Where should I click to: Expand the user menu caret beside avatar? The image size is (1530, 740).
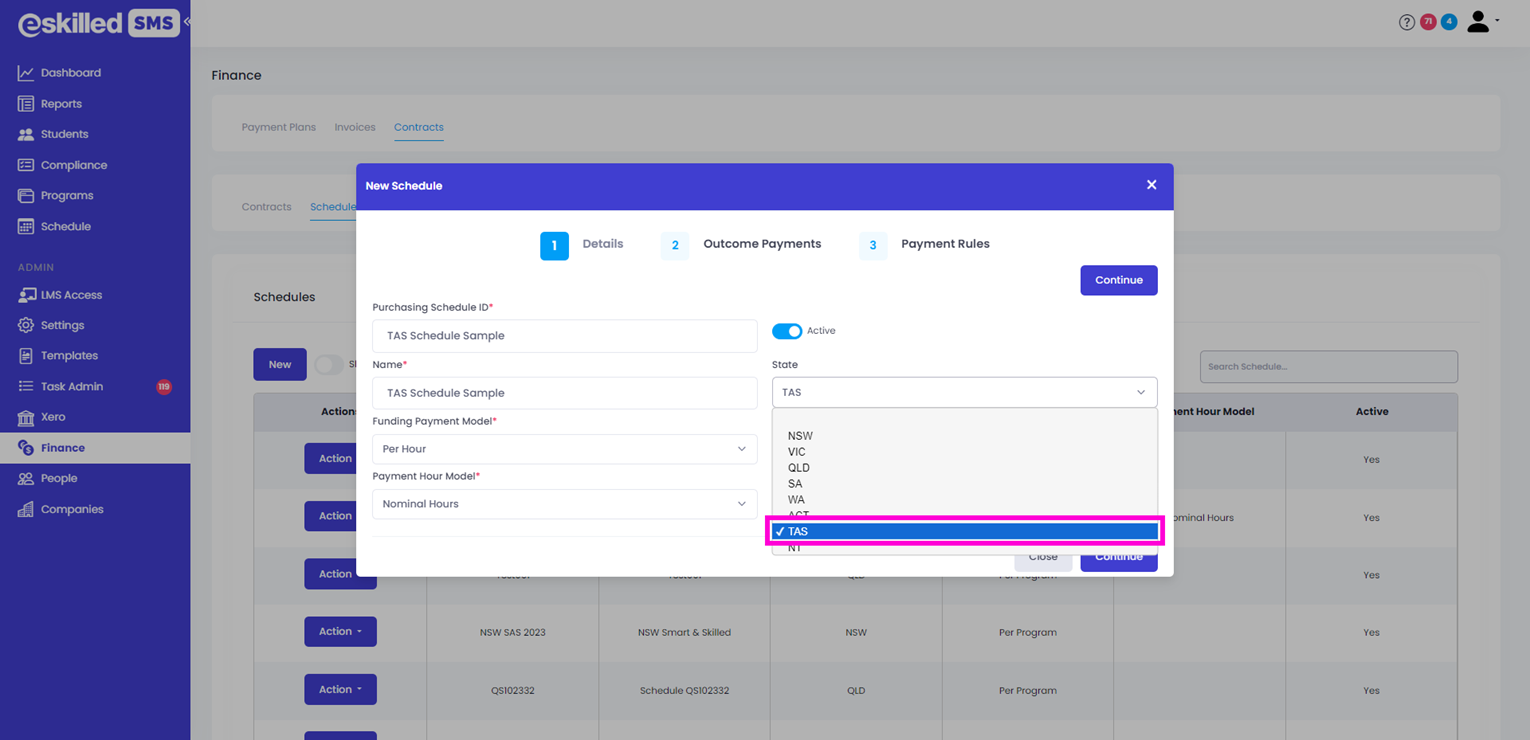tap(1497, 20)
